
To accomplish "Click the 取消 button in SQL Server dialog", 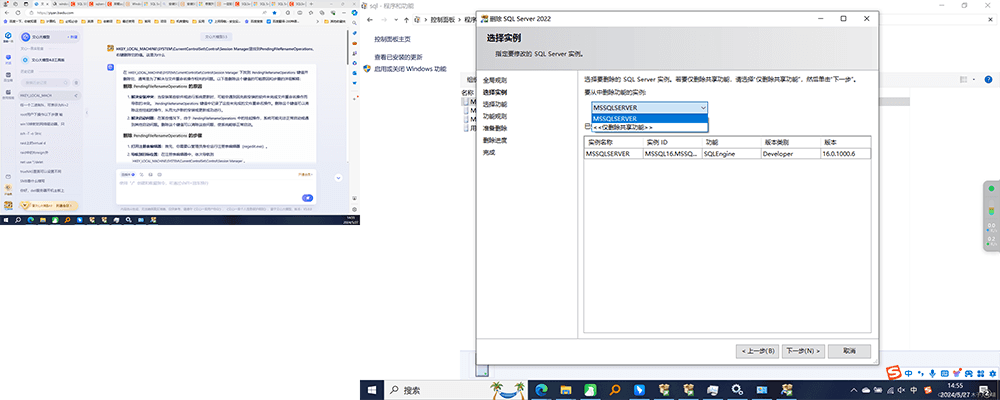I will [849, 352].
